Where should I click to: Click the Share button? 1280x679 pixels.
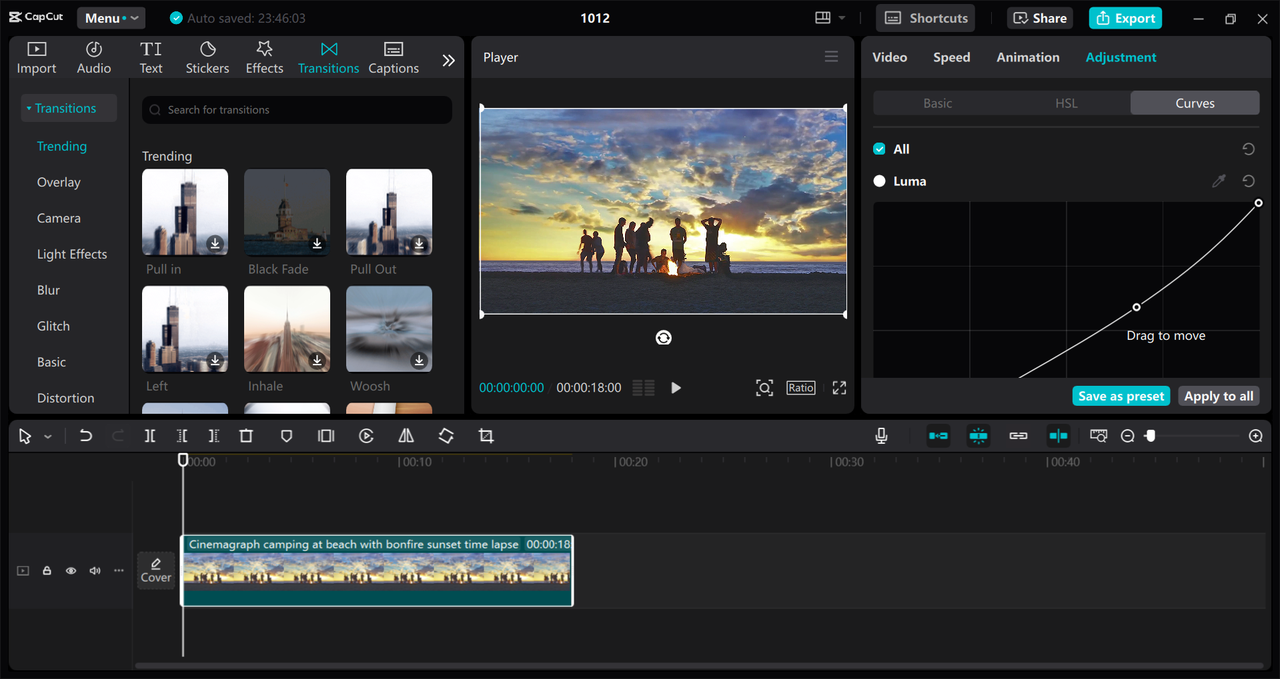[x=1038, y=18]
